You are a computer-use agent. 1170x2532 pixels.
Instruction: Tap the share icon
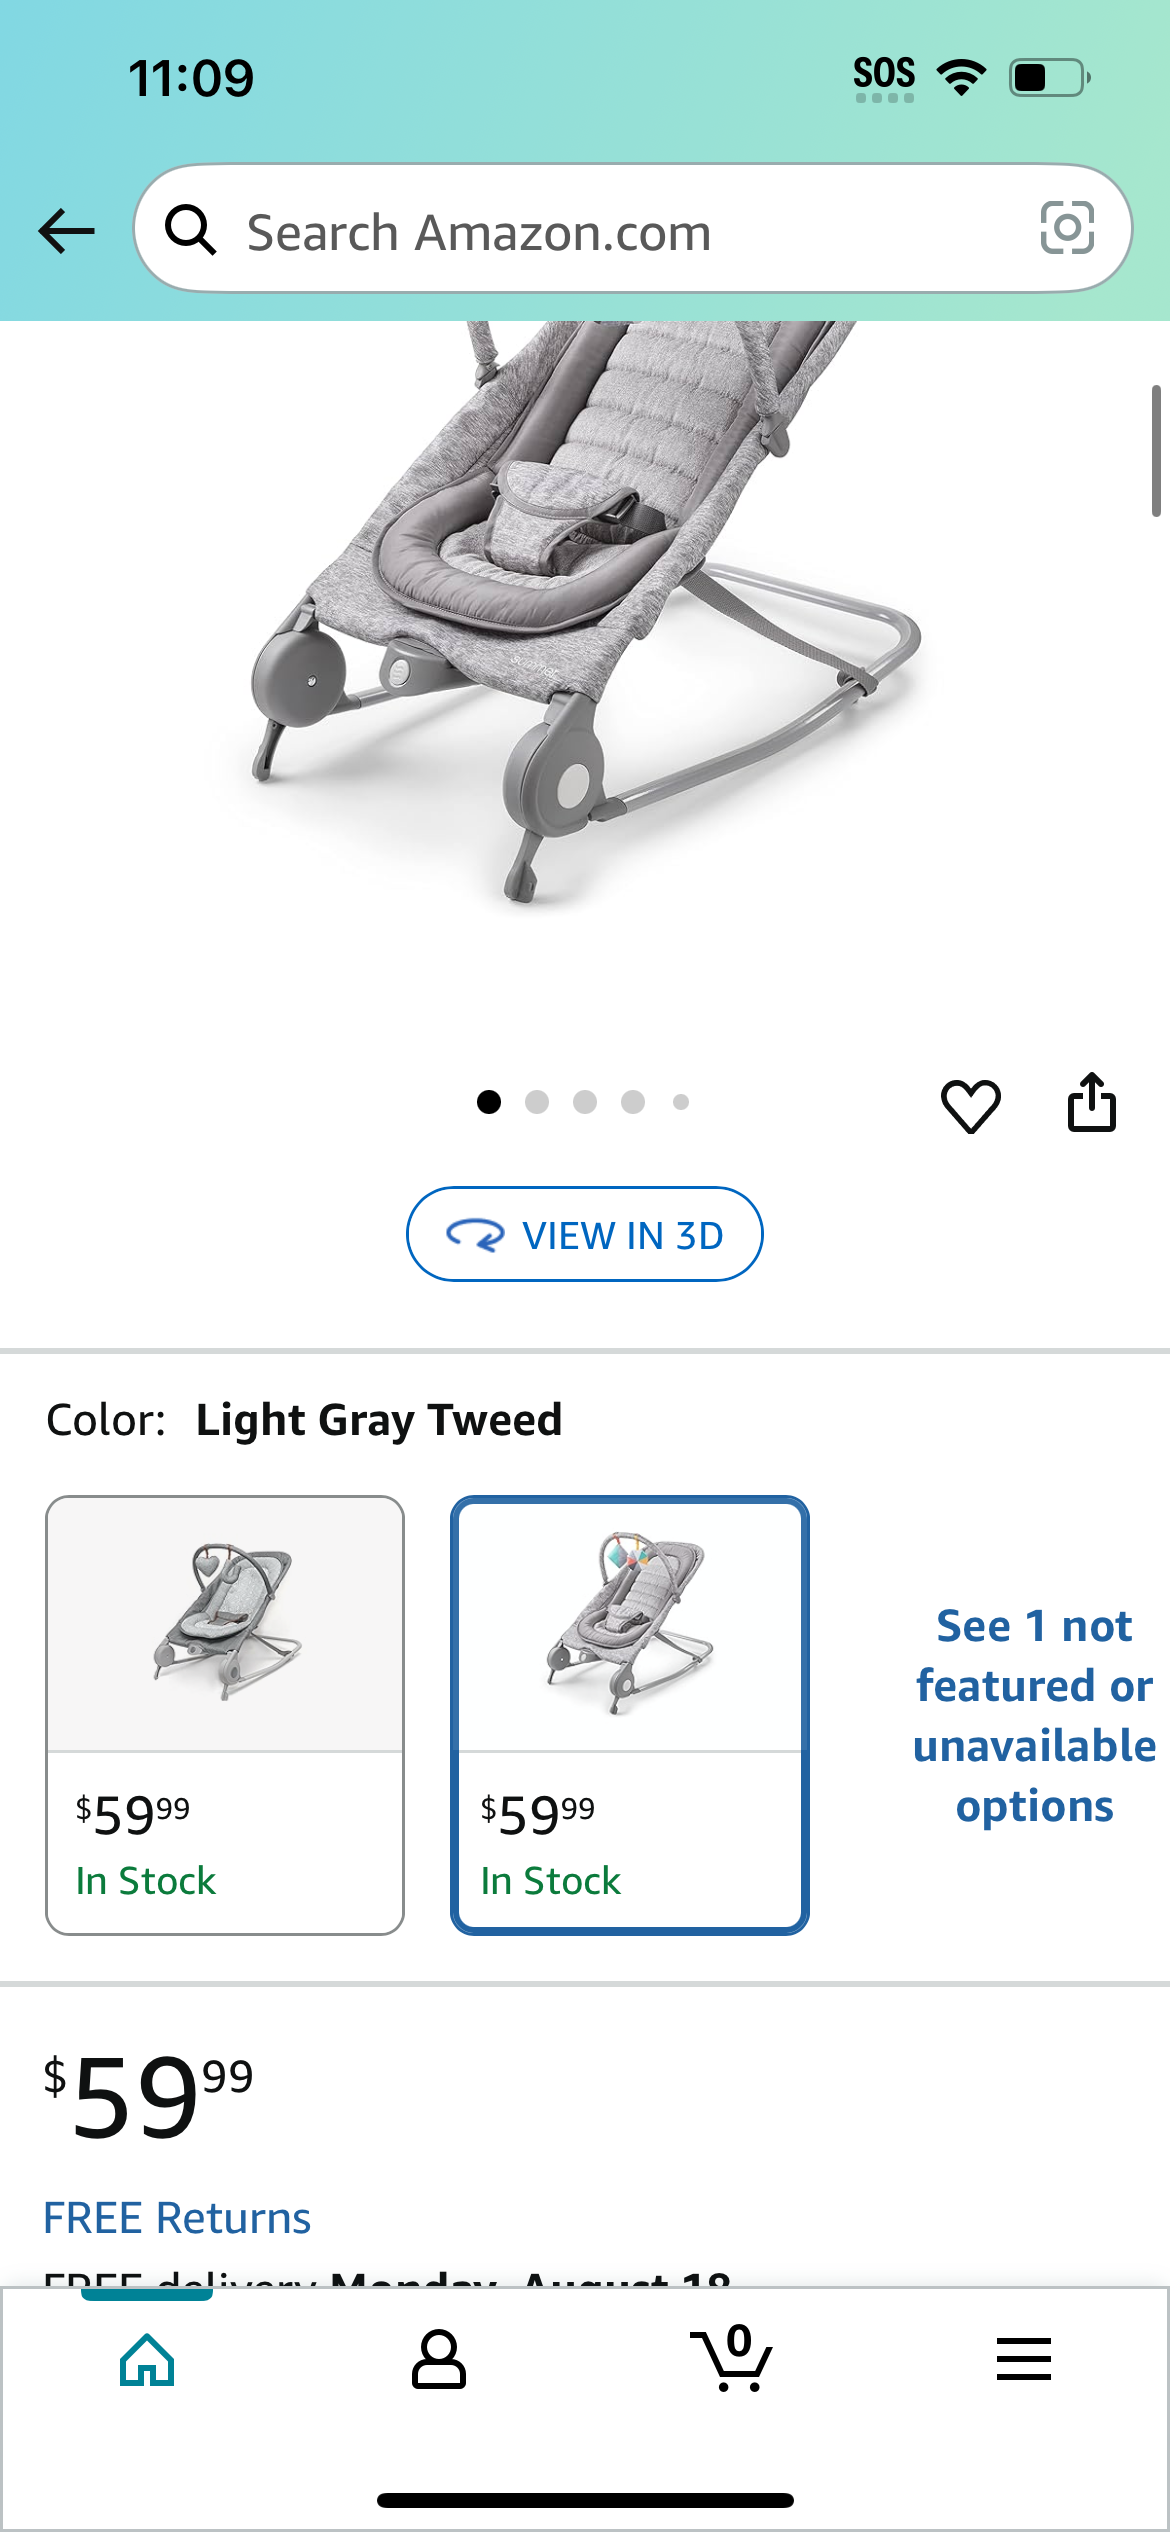tap(1091, 1102)
